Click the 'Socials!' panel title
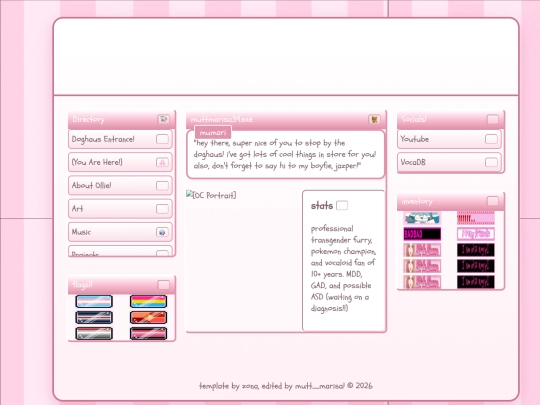 (414, 119)
